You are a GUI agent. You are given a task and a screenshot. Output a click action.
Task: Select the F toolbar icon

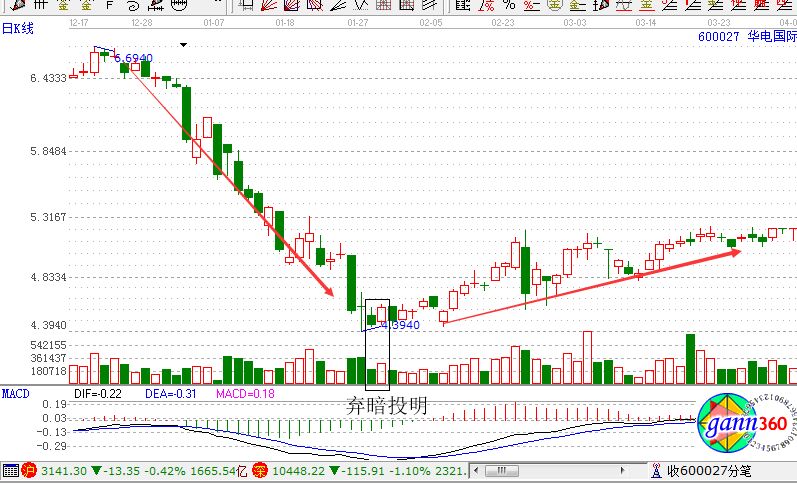click(108, 5)
